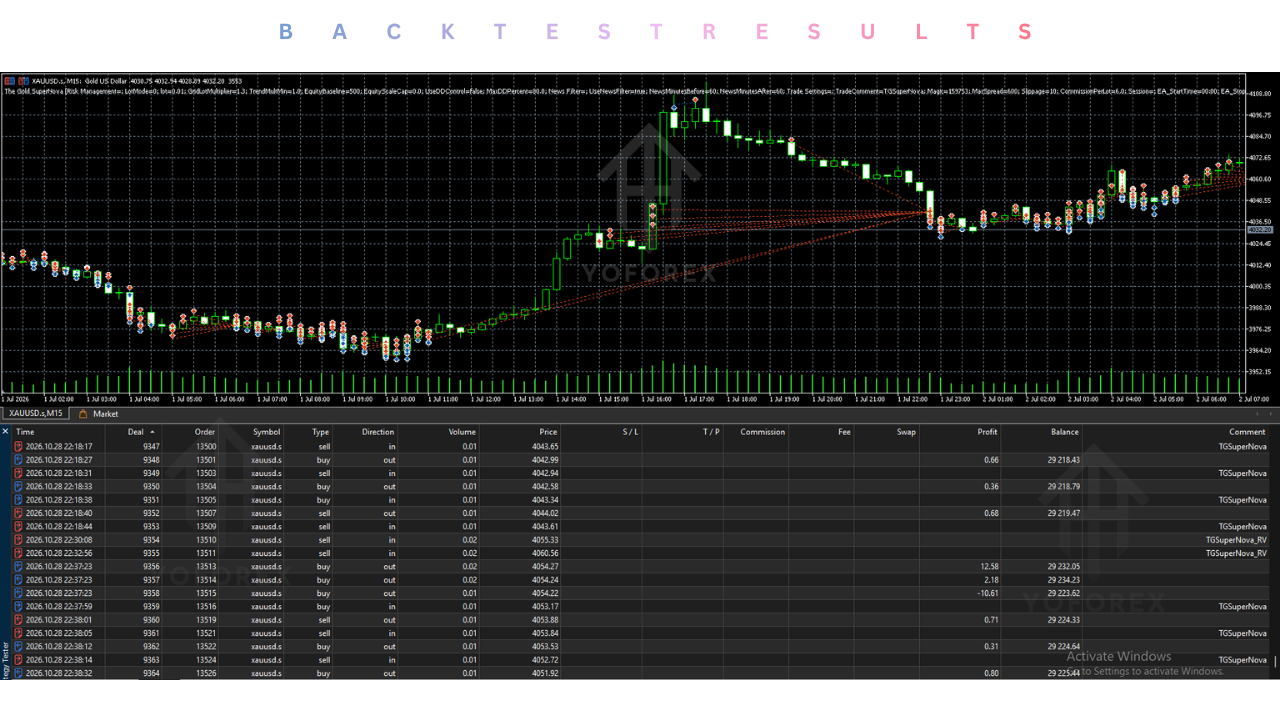Sort by the Profit column header
1280x720 pixels.
(x=987, y=432)
